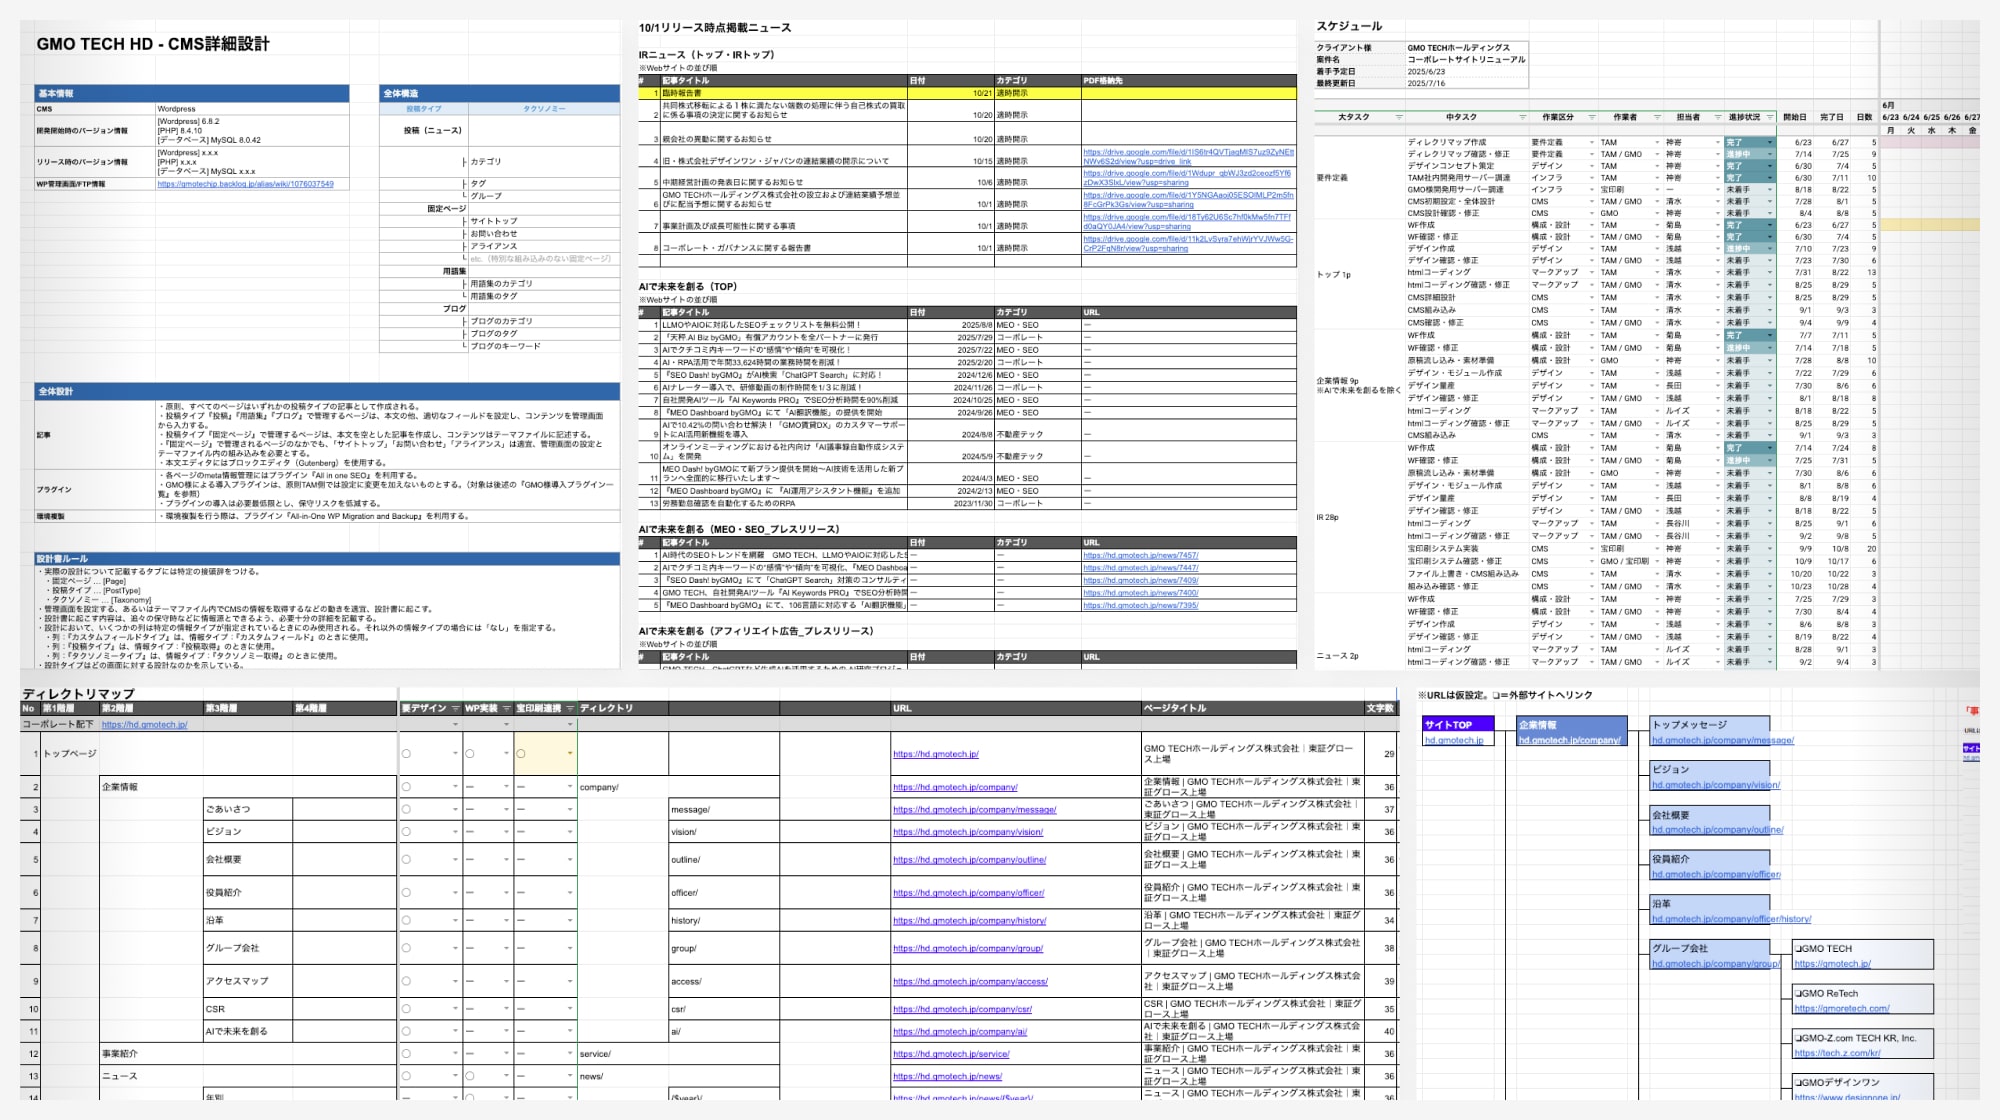
Task: Click filter icon on 進捗状況 column header
Action: pyautogui.click(x=1769, y=117)
